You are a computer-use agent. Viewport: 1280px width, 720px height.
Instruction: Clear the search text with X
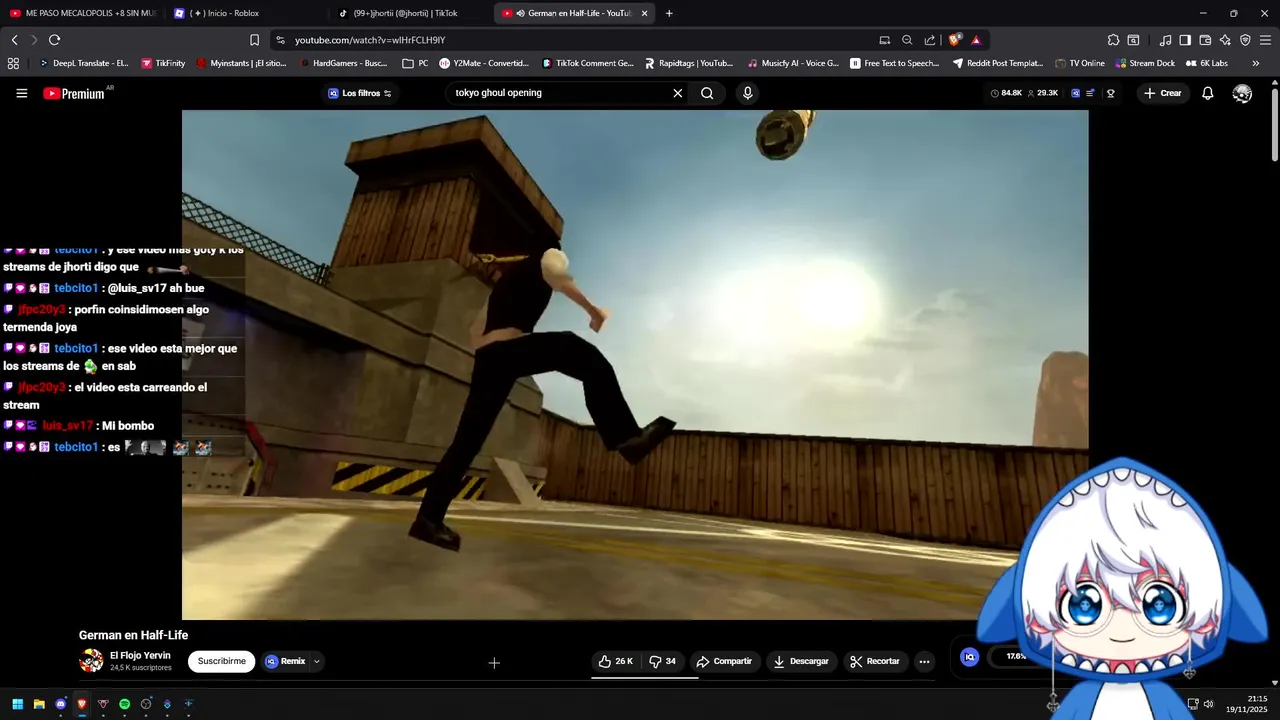[x=678, y=93]
